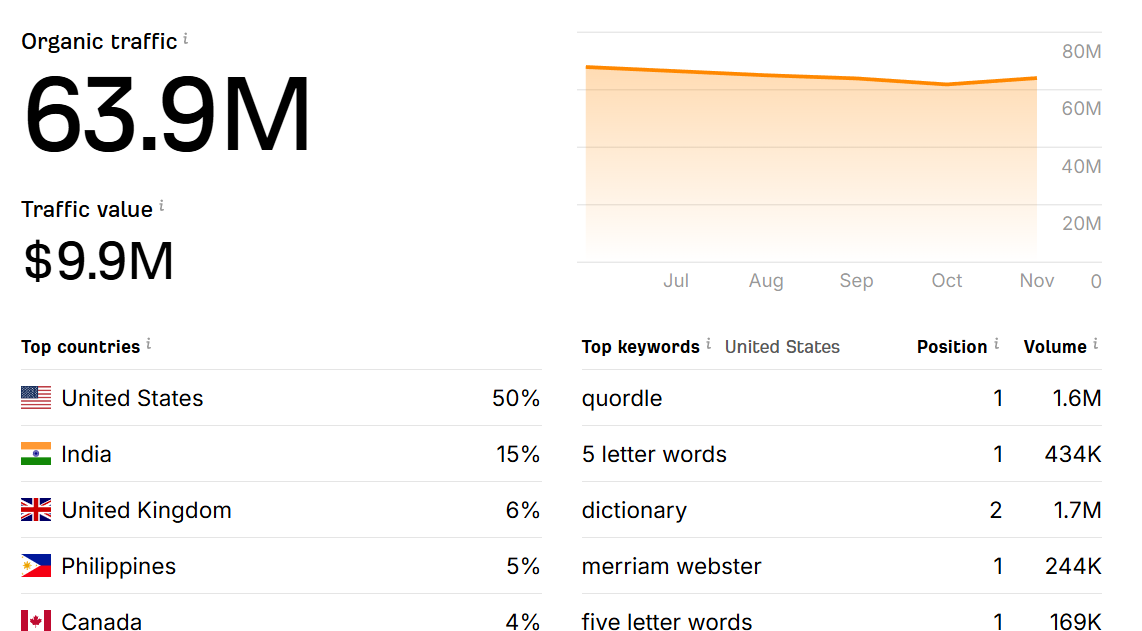Screen dimensions: 1142x631
Task: Click info icon next to Position header
Action: coord(997,344)
